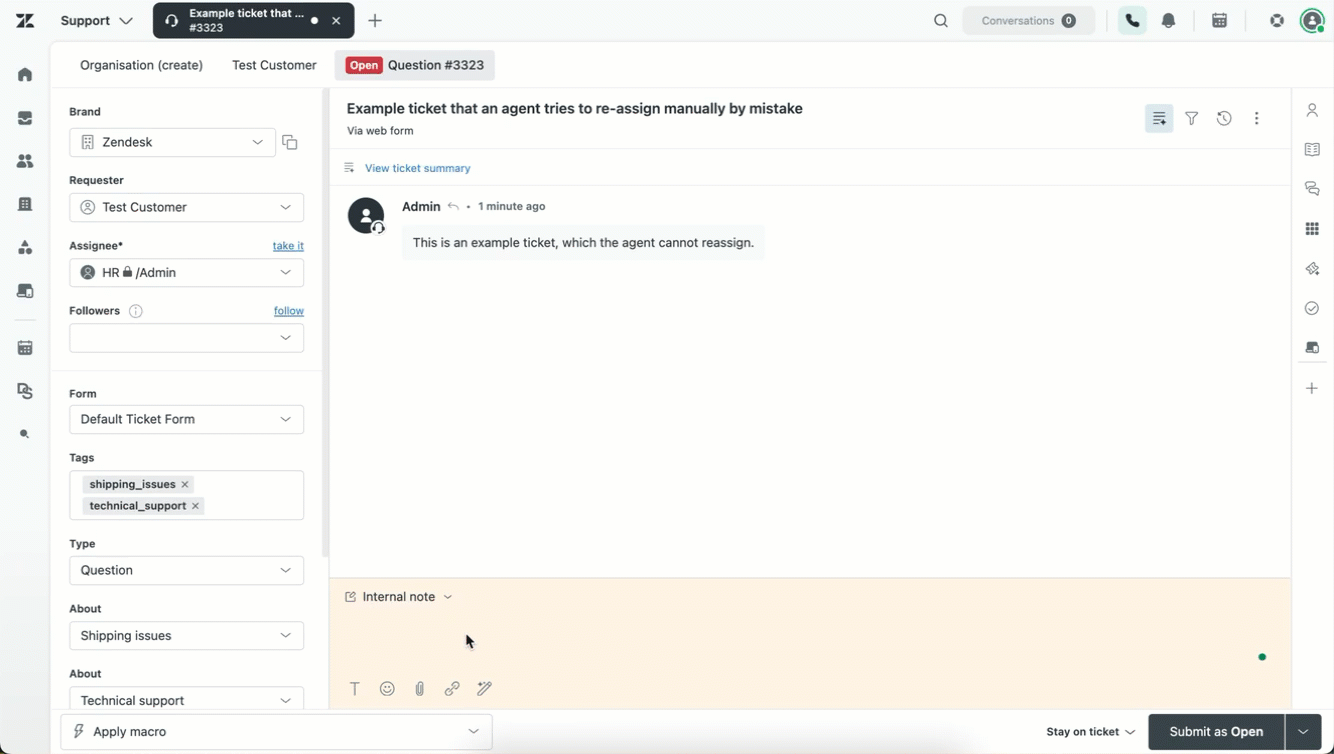Open the Type dropdown showing Question
This screenshot has width=1334, height=754.
[186, 570]
